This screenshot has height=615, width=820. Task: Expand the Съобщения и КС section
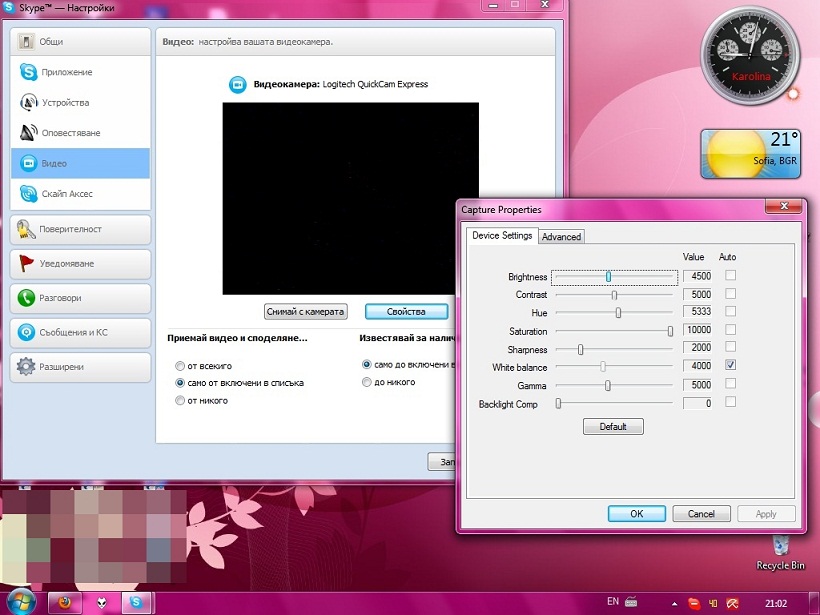(80, 333)
